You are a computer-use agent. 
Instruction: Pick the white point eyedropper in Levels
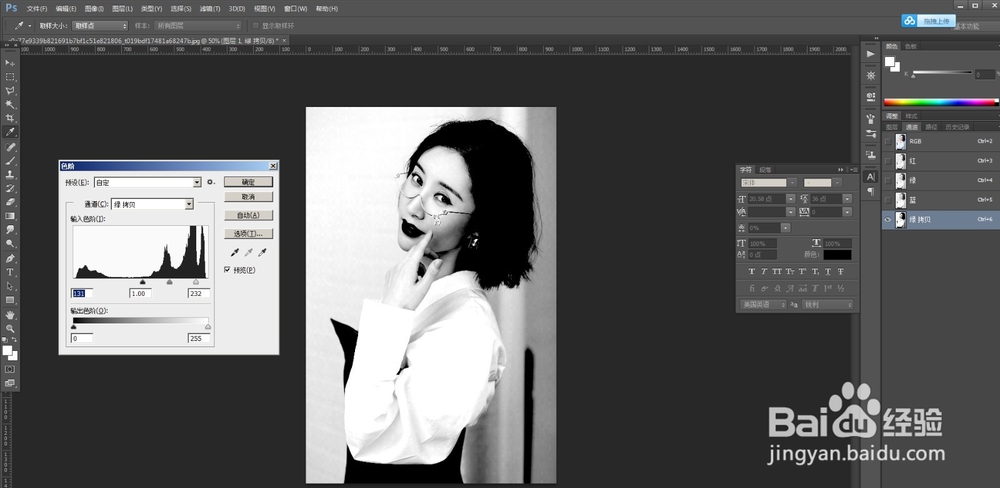pyautogui.click(x=262, y=253)
